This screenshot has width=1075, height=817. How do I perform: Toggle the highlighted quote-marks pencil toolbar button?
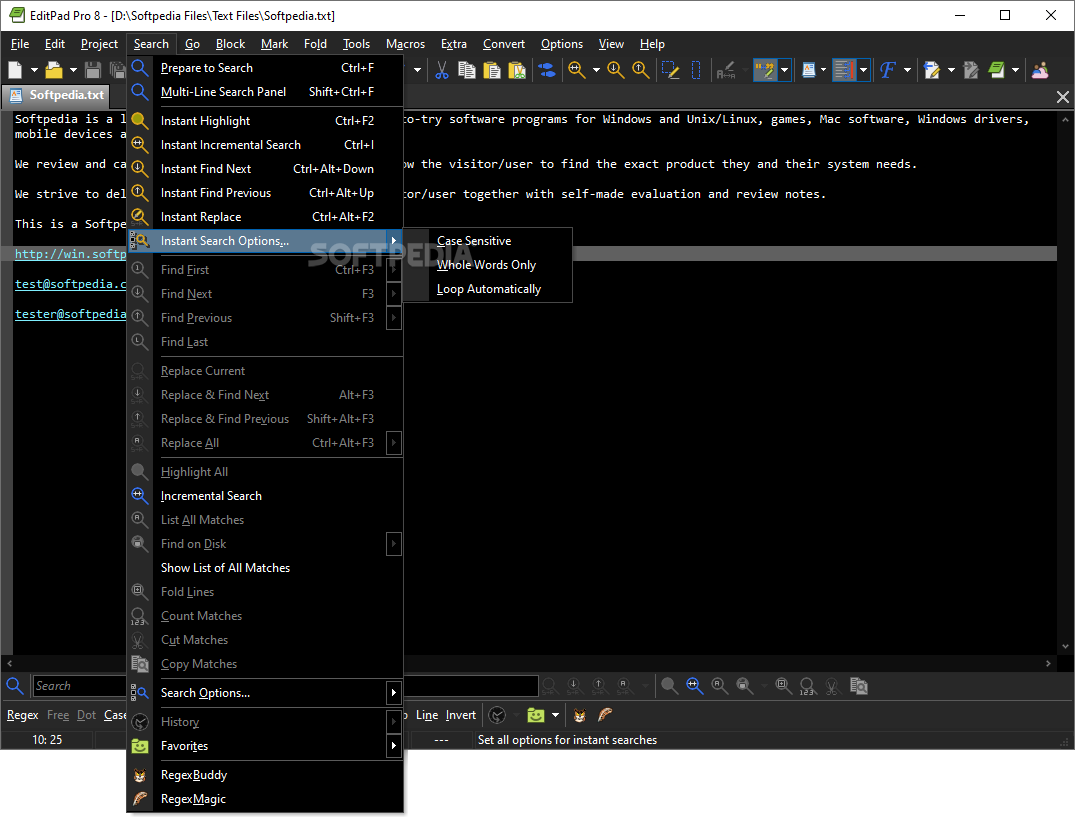765,70
